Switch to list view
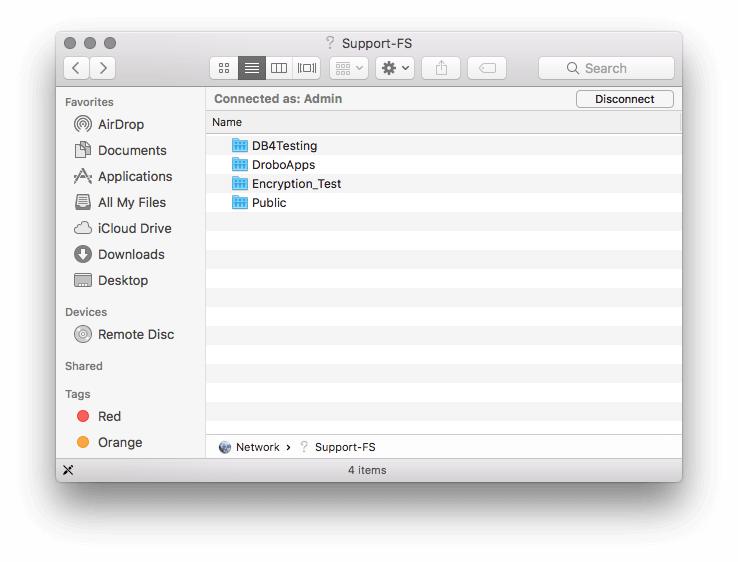The height and width of the screenshot is (562, 738). [252, 68]
